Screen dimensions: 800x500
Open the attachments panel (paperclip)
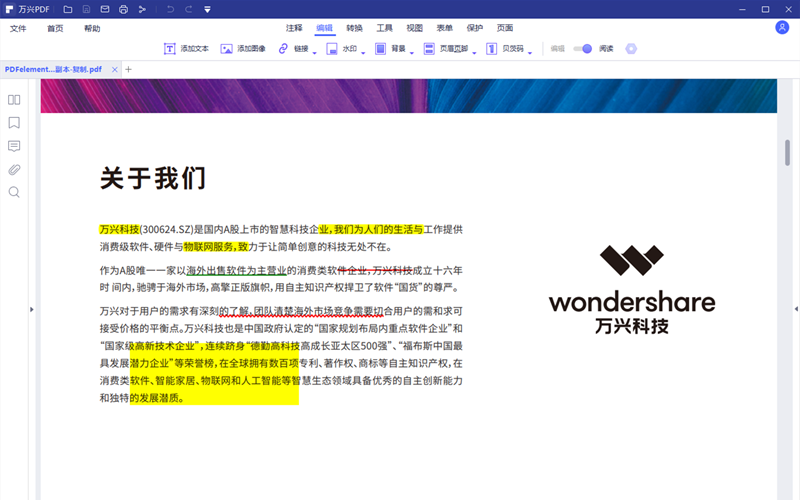pos(14,169)
